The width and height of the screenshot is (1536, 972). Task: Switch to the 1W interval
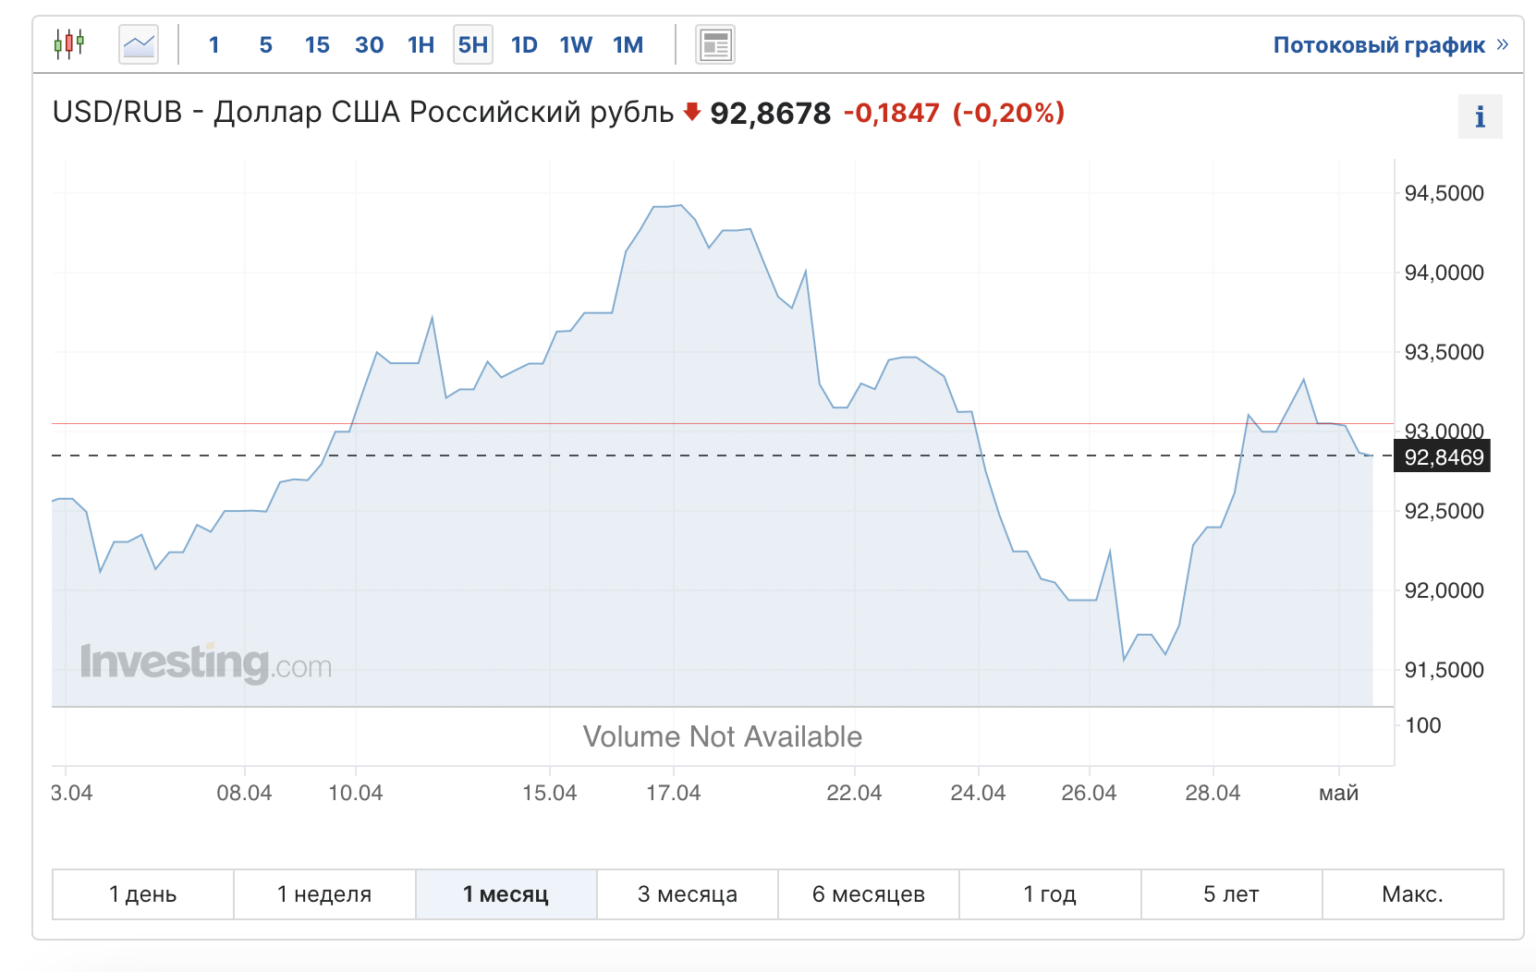point(576,45)
